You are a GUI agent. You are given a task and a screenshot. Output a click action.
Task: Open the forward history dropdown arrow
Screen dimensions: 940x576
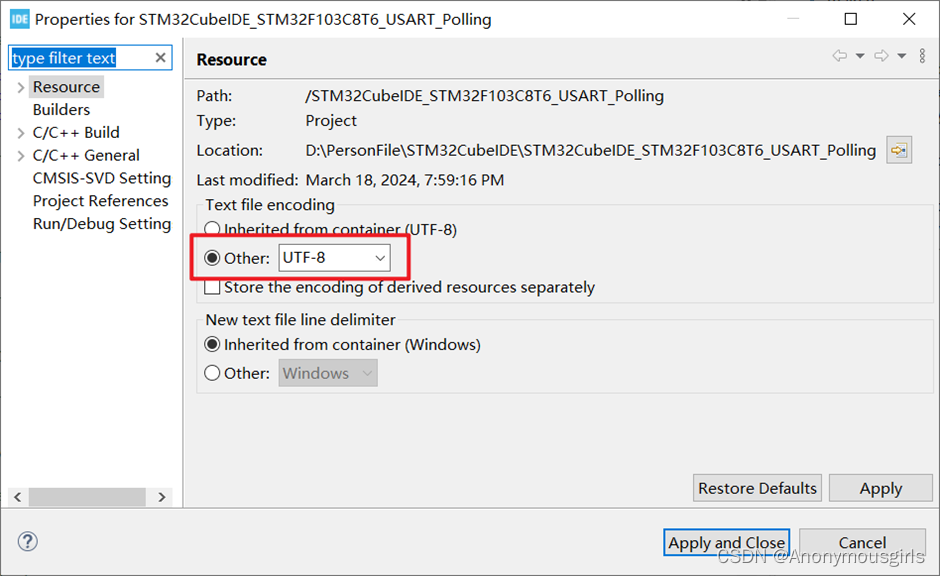tap(901, 56)
